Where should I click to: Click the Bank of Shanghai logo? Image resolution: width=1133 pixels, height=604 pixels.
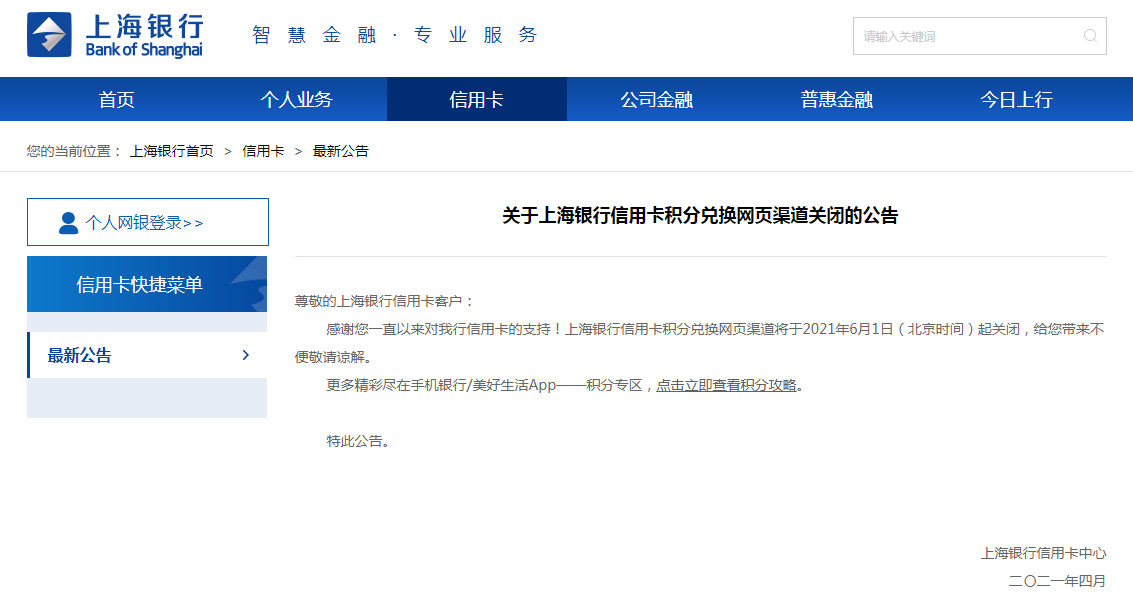pyautogui.click(x=116, y=35)
